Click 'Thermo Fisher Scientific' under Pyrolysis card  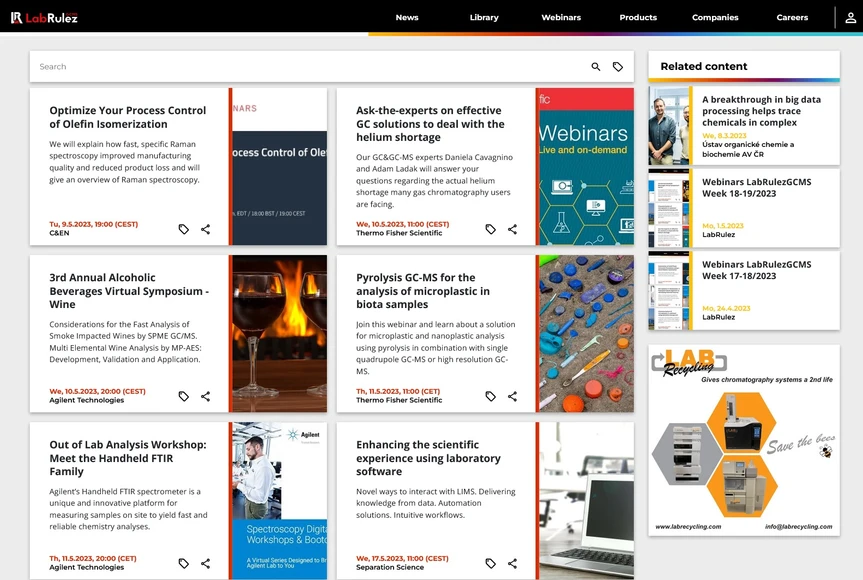[x=399, y=400]
